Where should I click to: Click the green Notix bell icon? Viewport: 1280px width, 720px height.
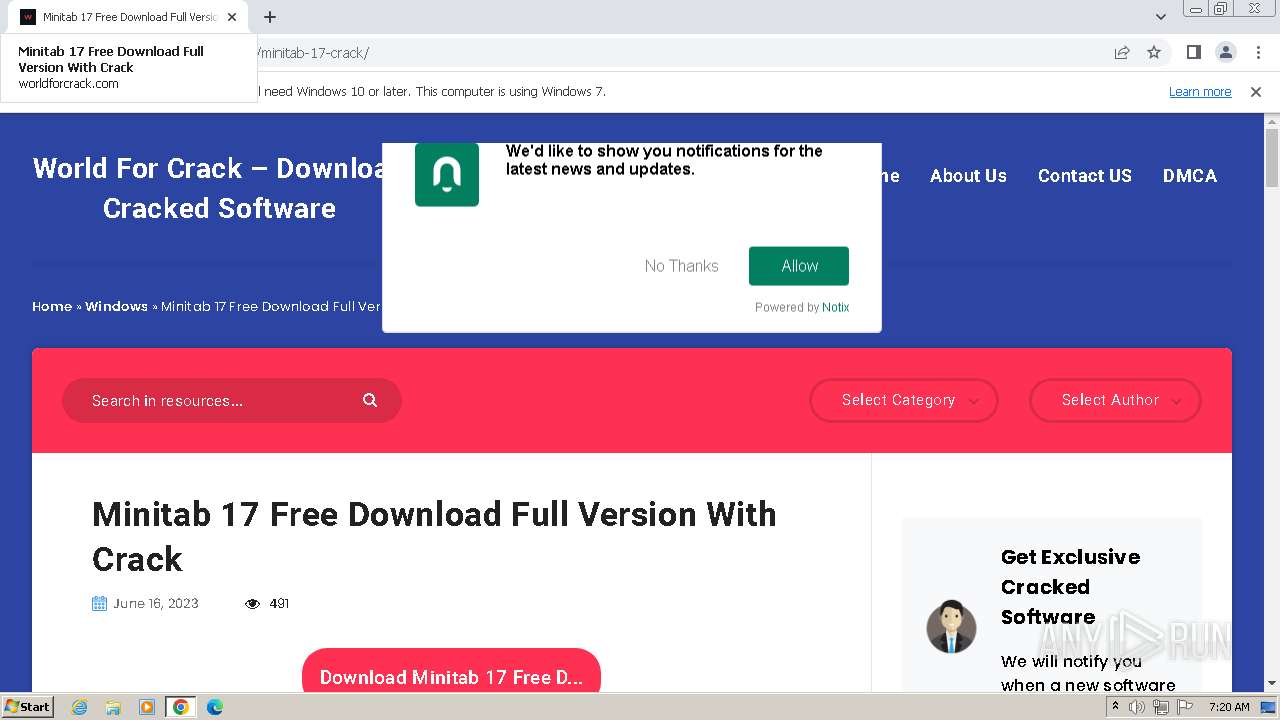point(447,174)
